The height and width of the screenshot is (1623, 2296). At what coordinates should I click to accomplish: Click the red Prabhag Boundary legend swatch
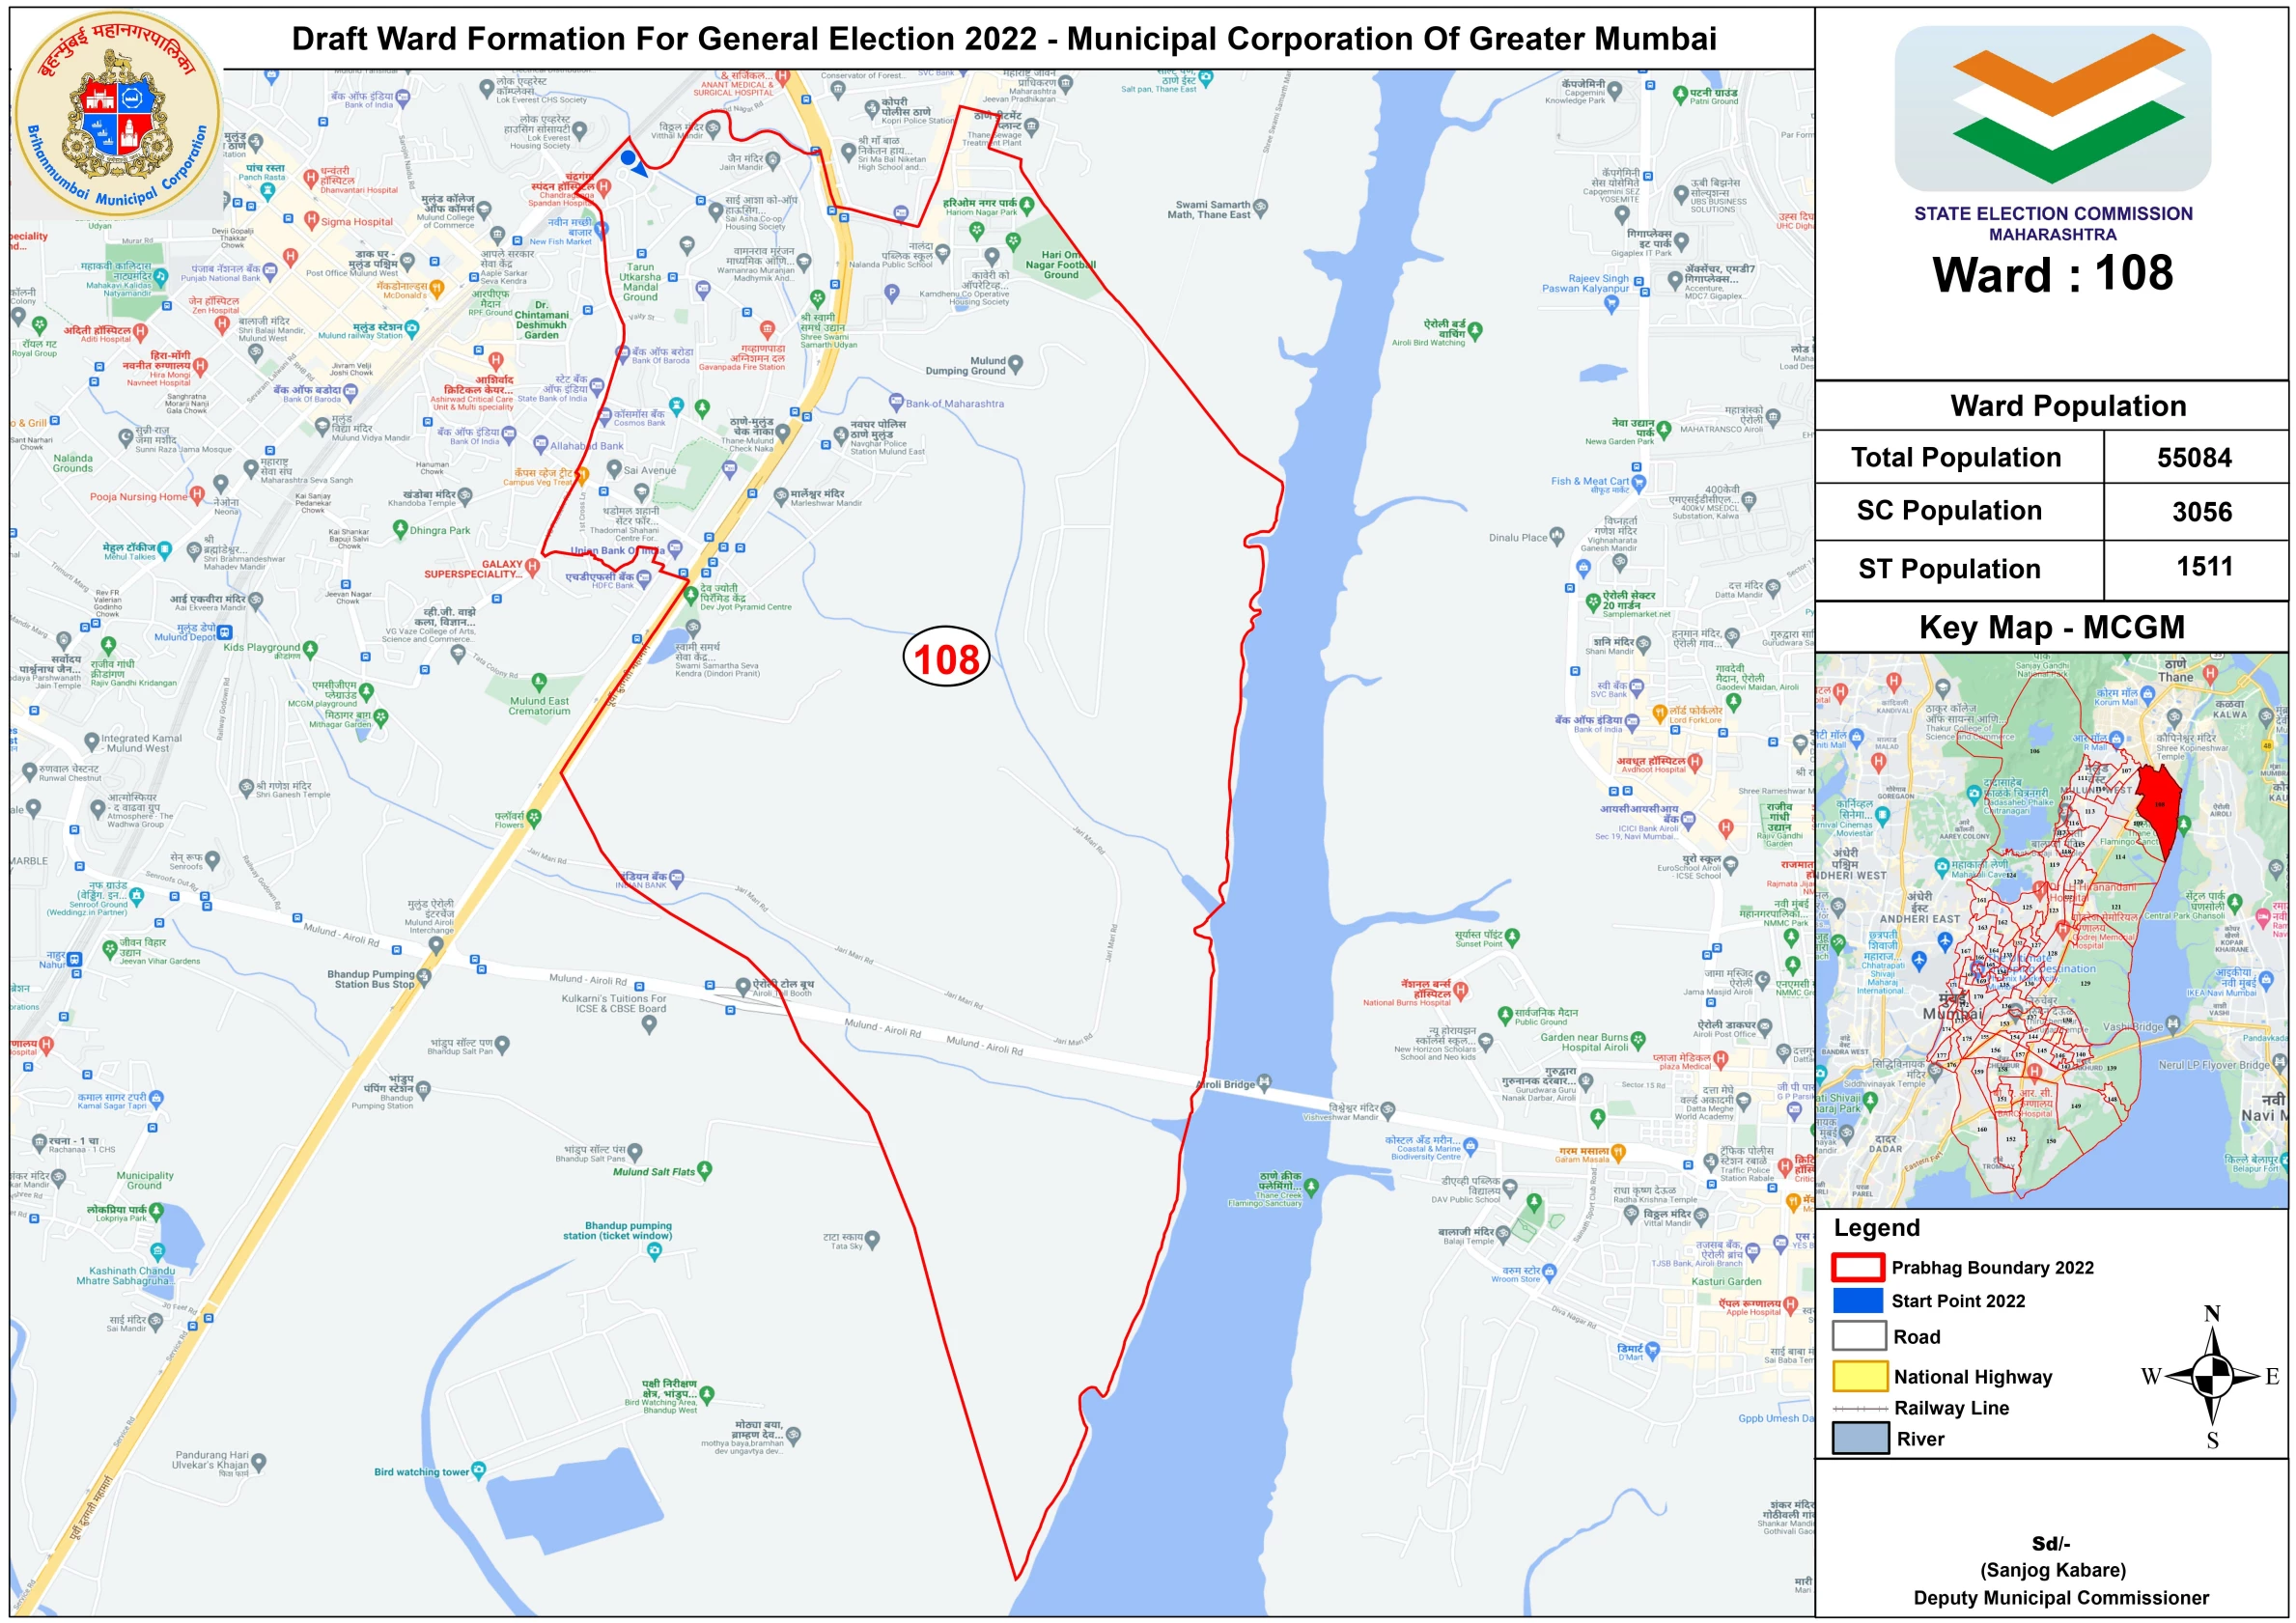[x=1858, y=1267]
